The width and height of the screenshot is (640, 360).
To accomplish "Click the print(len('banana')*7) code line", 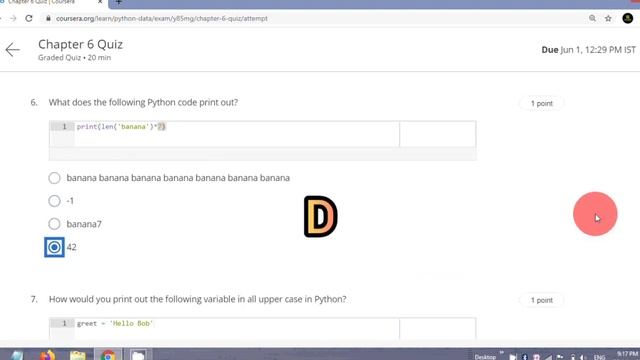I will [121, 127].
